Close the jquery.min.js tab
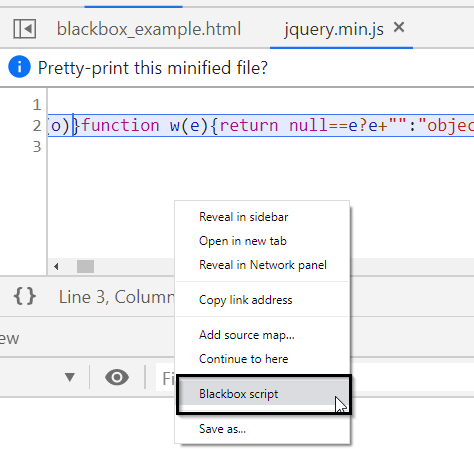The width and height of the screenshot is (474, 449). [x=399, y=27]
